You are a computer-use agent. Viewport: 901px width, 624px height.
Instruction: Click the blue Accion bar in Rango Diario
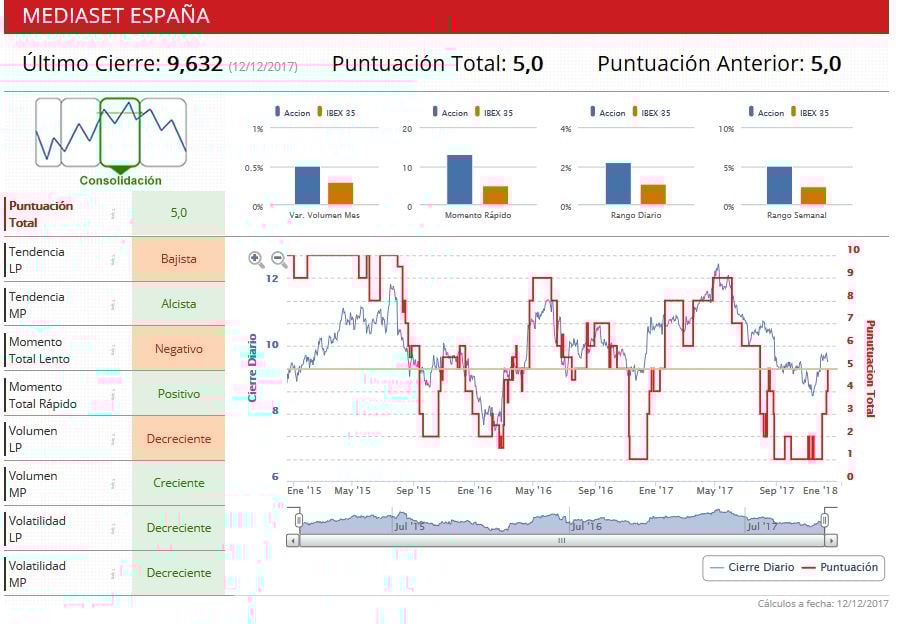[618, 184]
